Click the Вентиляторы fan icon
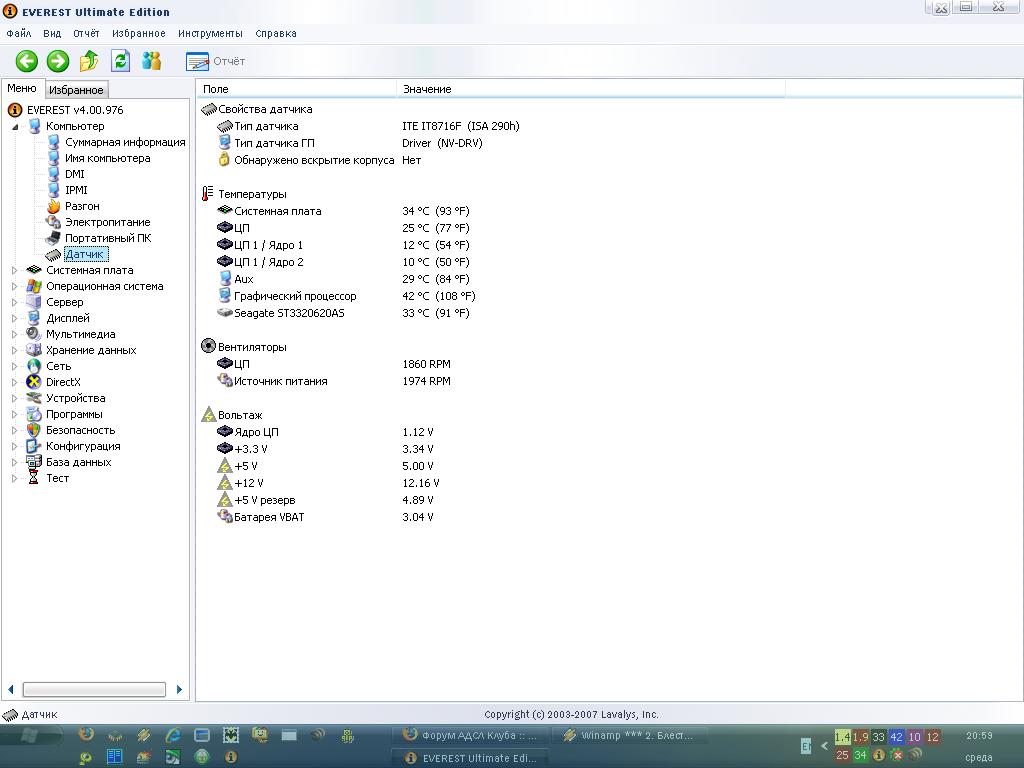Image resolution: width=1024 pixels, height=768 pixels. [208, 346]
